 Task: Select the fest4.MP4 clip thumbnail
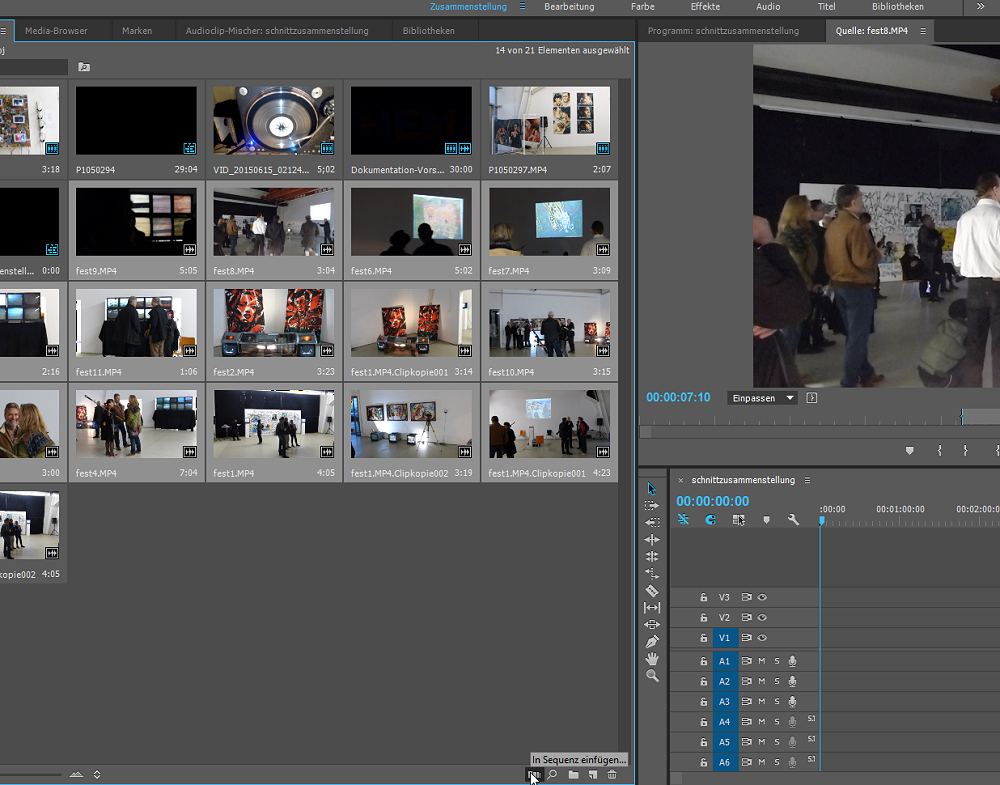coord(136,424)
